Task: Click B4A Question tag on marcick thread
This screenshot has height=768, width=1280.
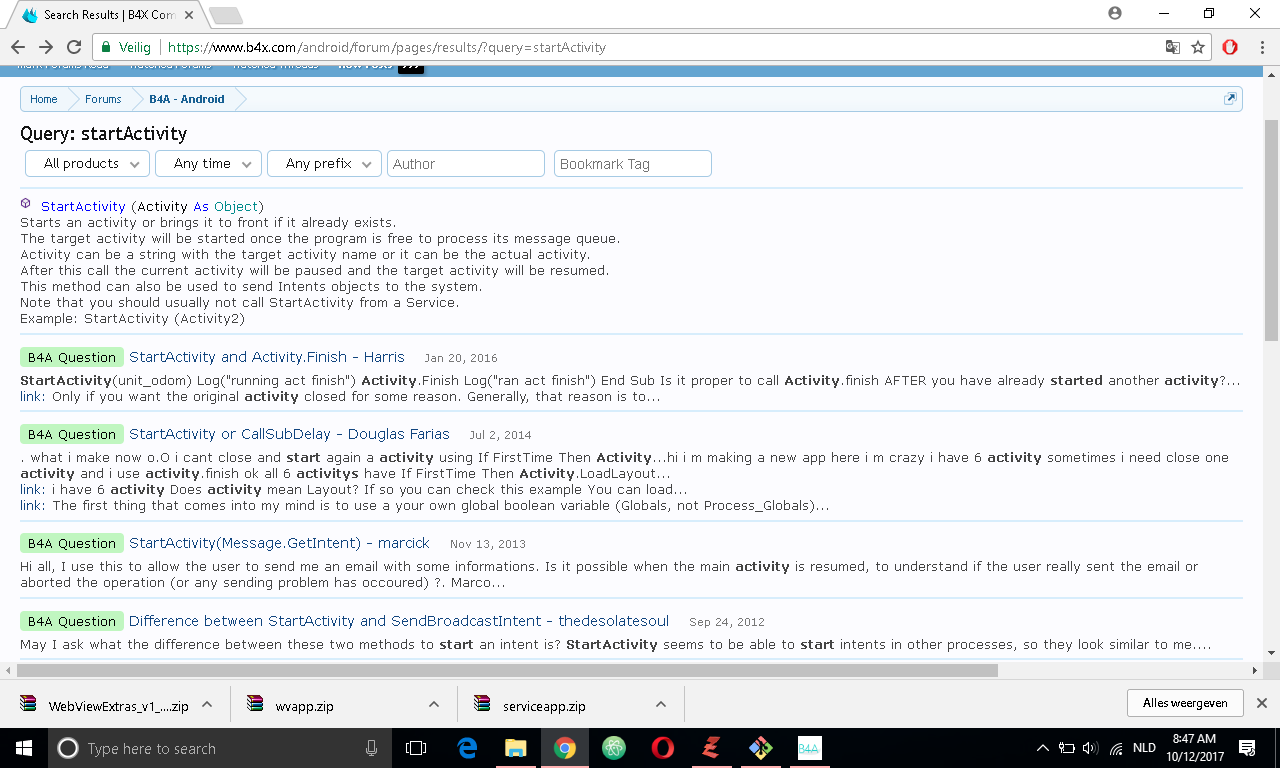Action: (x=72, y=543)
